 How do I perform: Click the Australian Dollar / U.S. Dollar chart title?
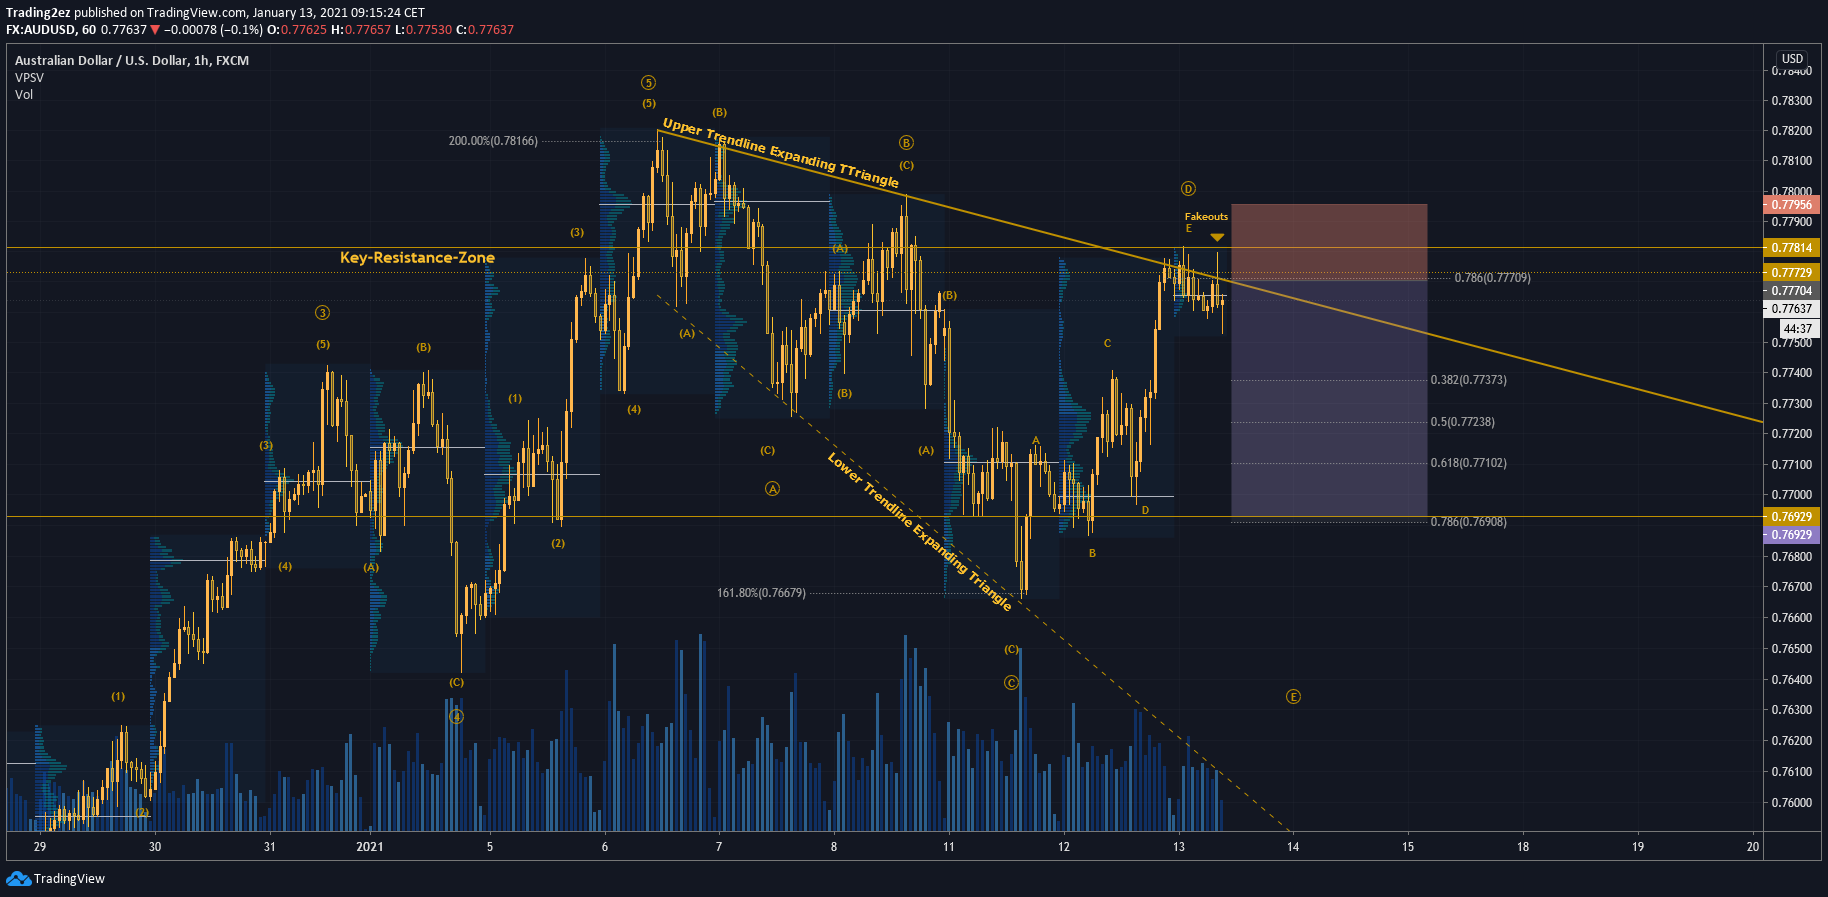click(132, 61)
